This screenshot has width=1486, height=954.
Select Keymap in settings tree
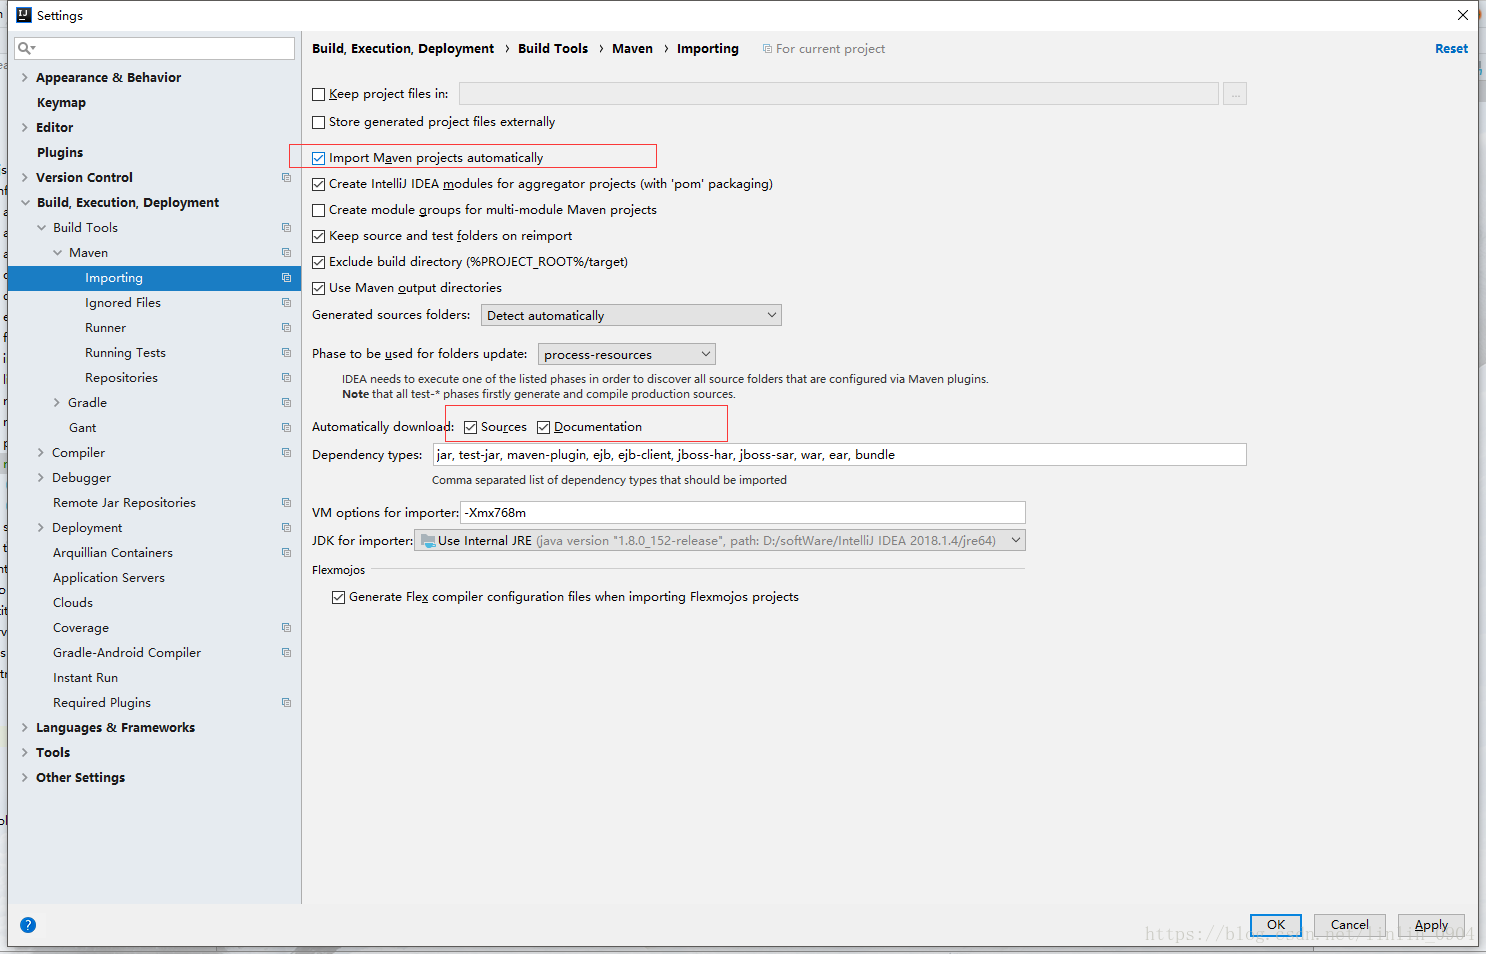pyautogui.click(x=61, y=103)
